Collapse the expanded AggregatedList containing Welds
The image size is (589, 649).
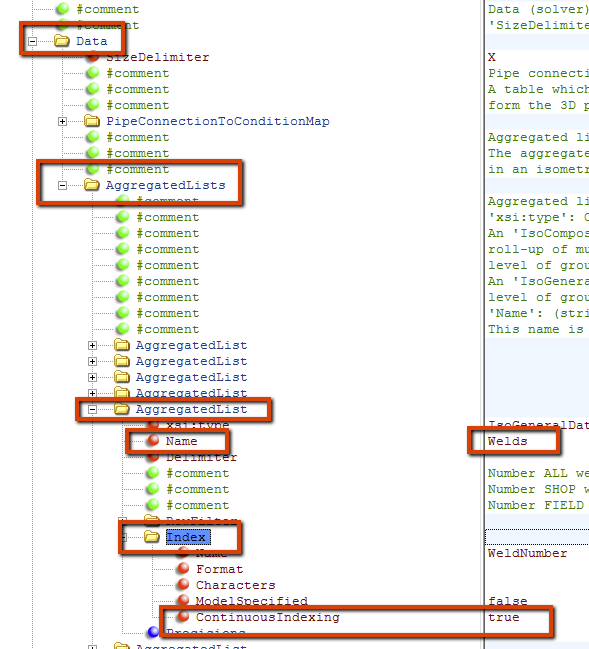(x=92, y=409)
